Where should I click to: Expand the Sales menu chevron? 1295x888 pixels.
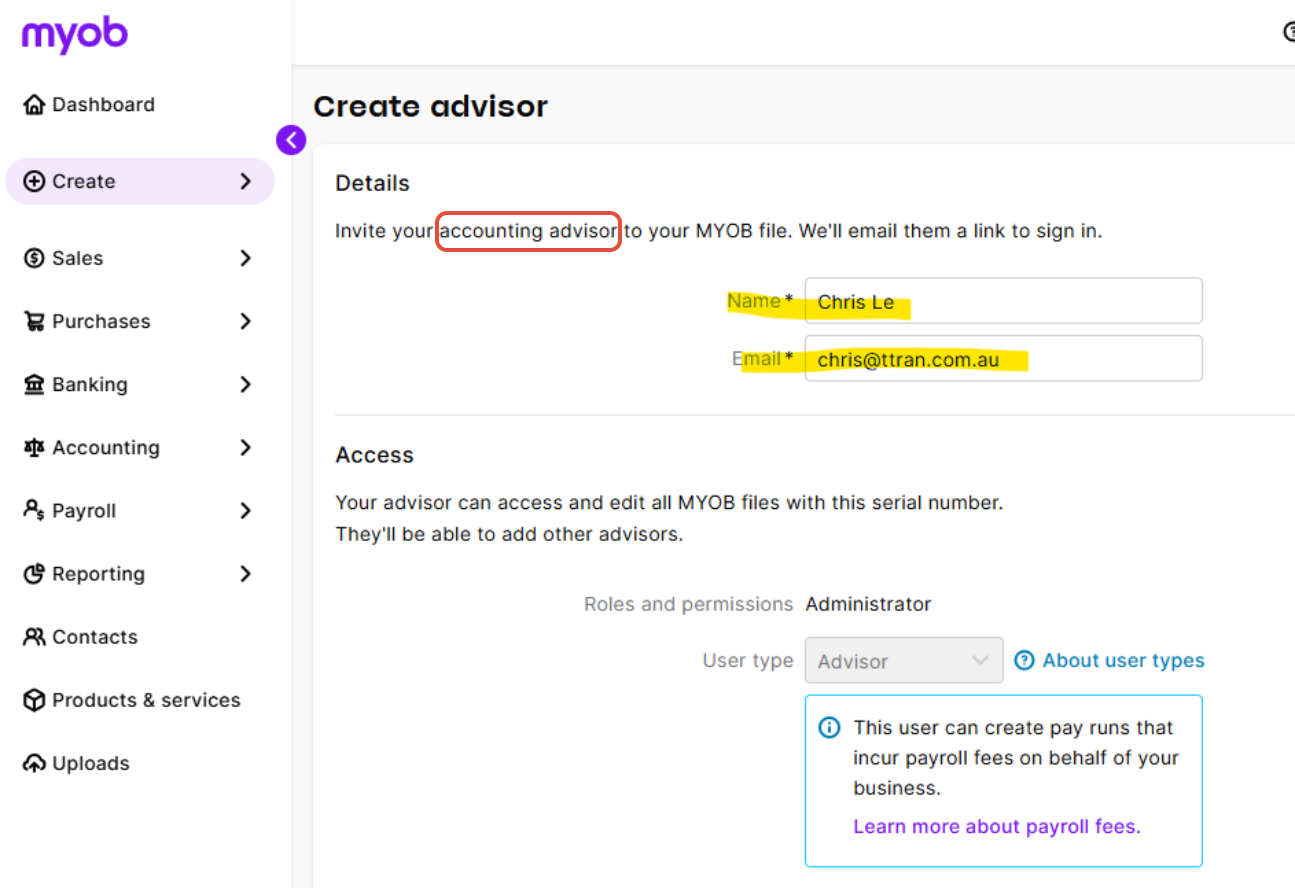pyautogui.click(x=246, y=258)
